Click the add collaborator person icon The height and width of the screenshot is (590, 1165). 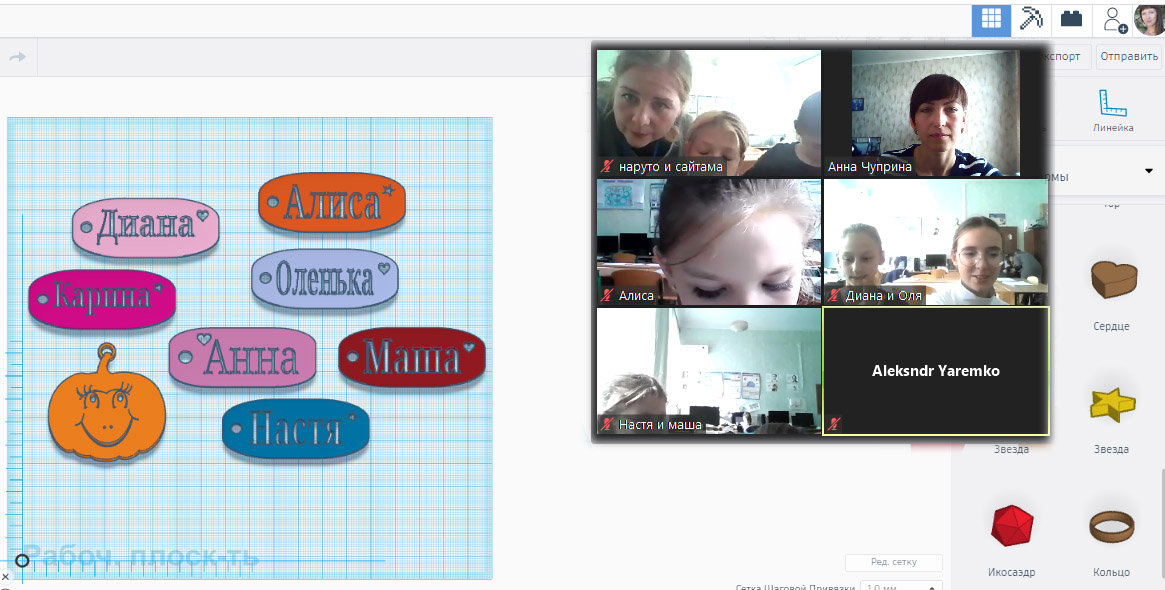pos(1114,20)
